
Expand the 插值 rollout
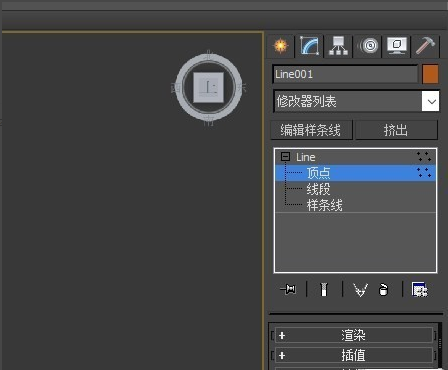pos(353,355)
